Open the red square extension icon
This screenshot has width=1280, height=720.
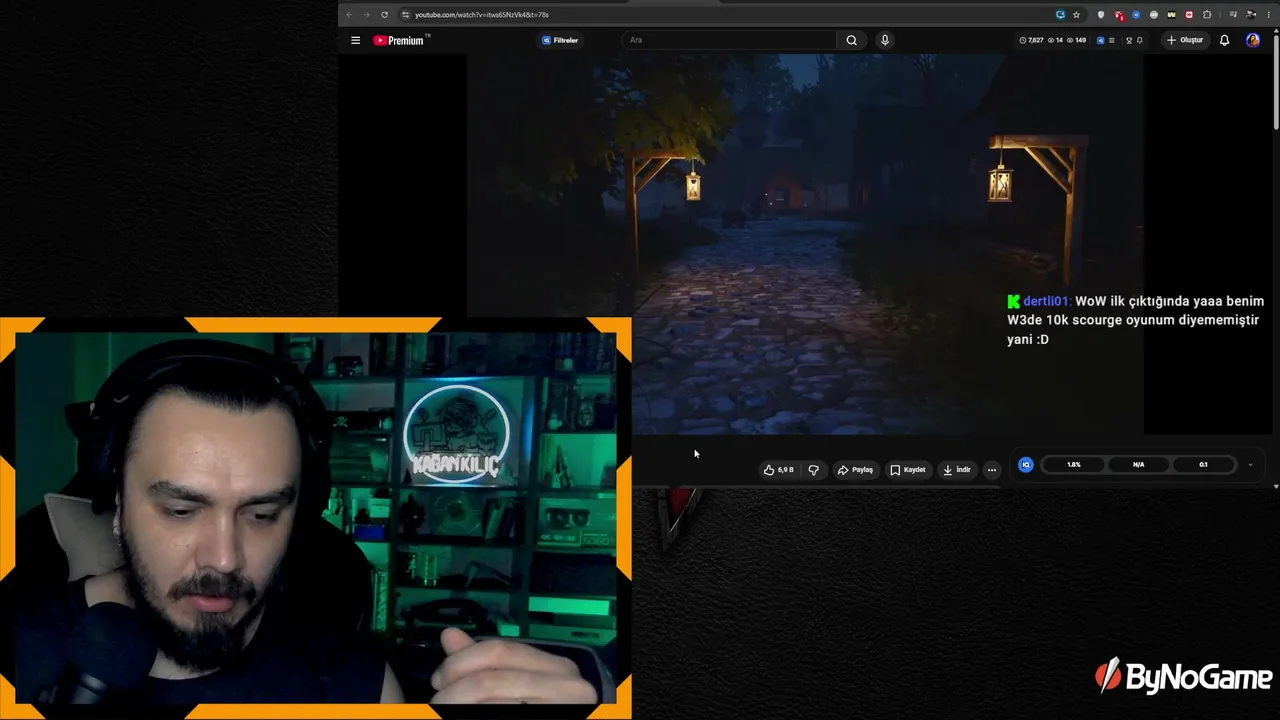[x=1189, y=15]
